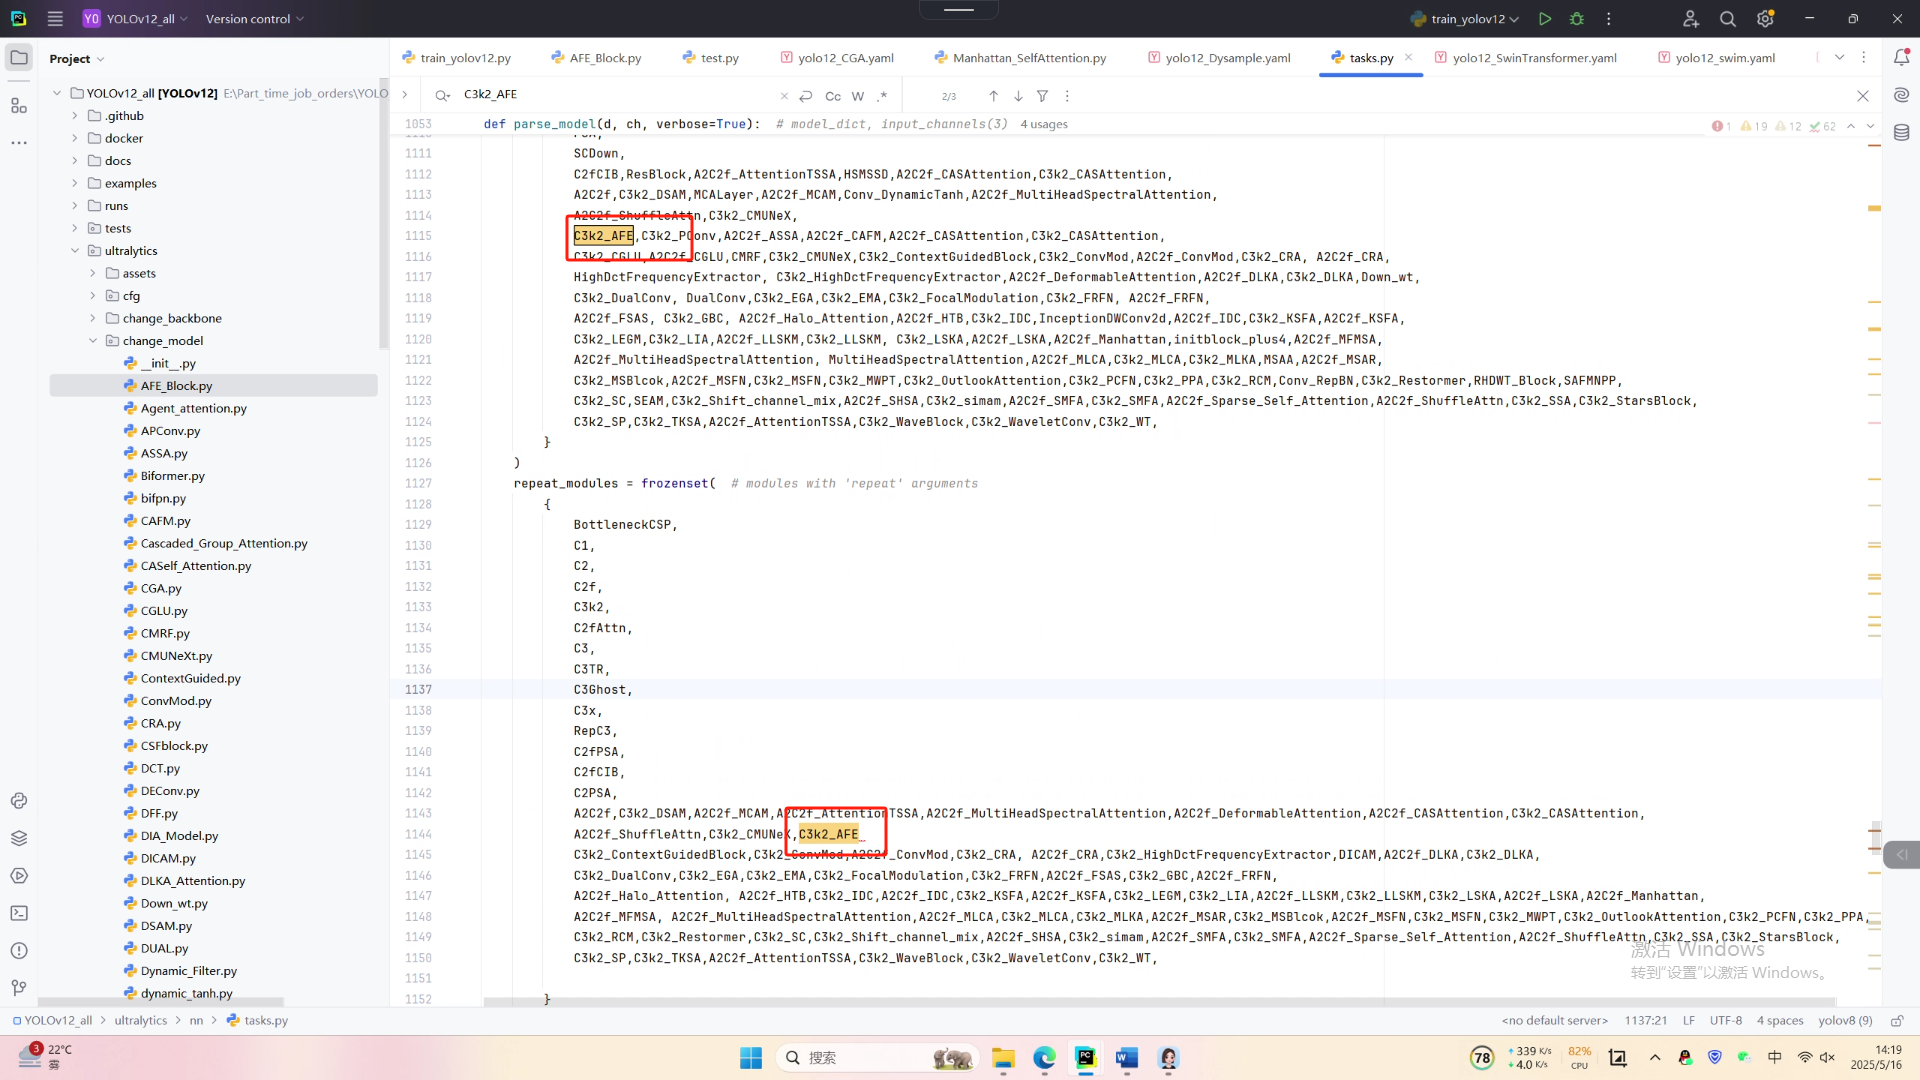Viewport: 1920px width, 1080px height.
Task: Collapse the change_model folder
Action: click(x=93, y=341)
